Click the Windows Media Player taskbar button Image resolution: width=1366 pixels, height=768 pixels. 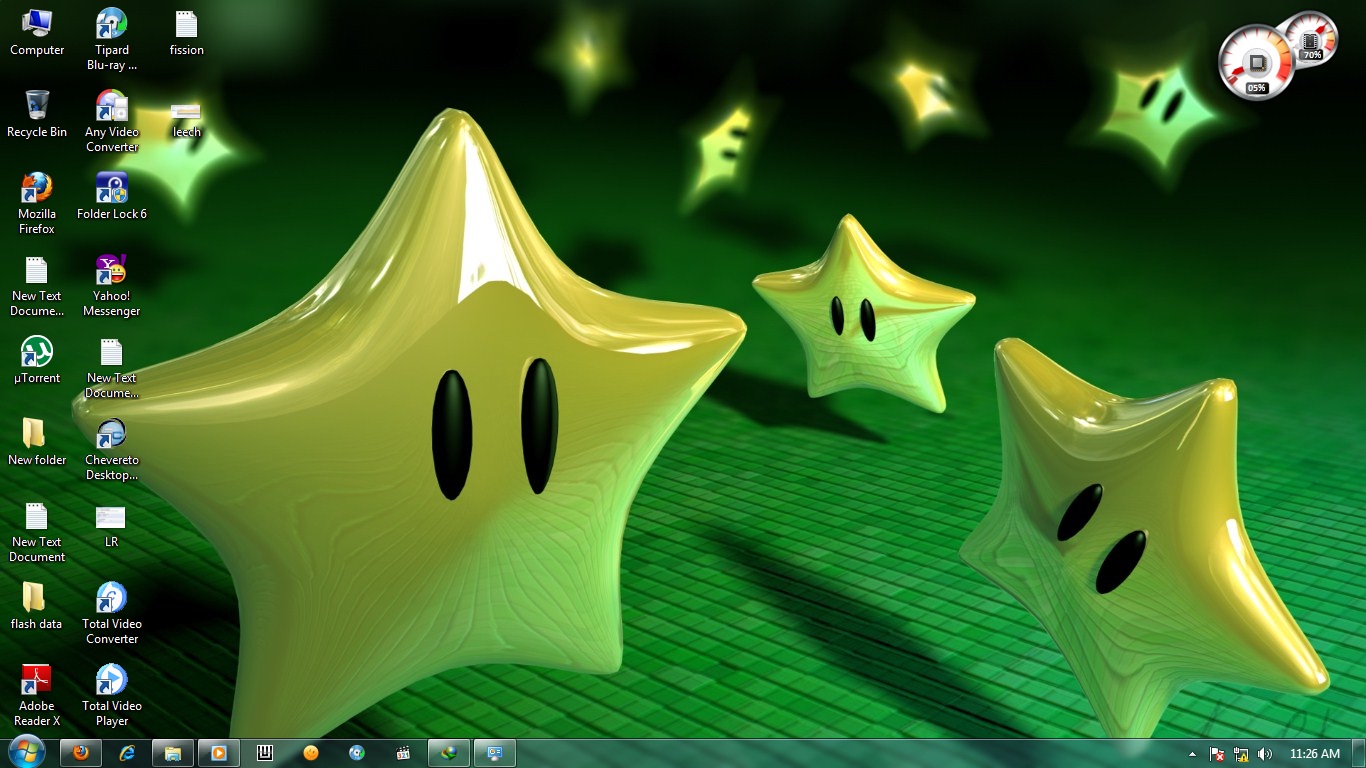point(219,753)
